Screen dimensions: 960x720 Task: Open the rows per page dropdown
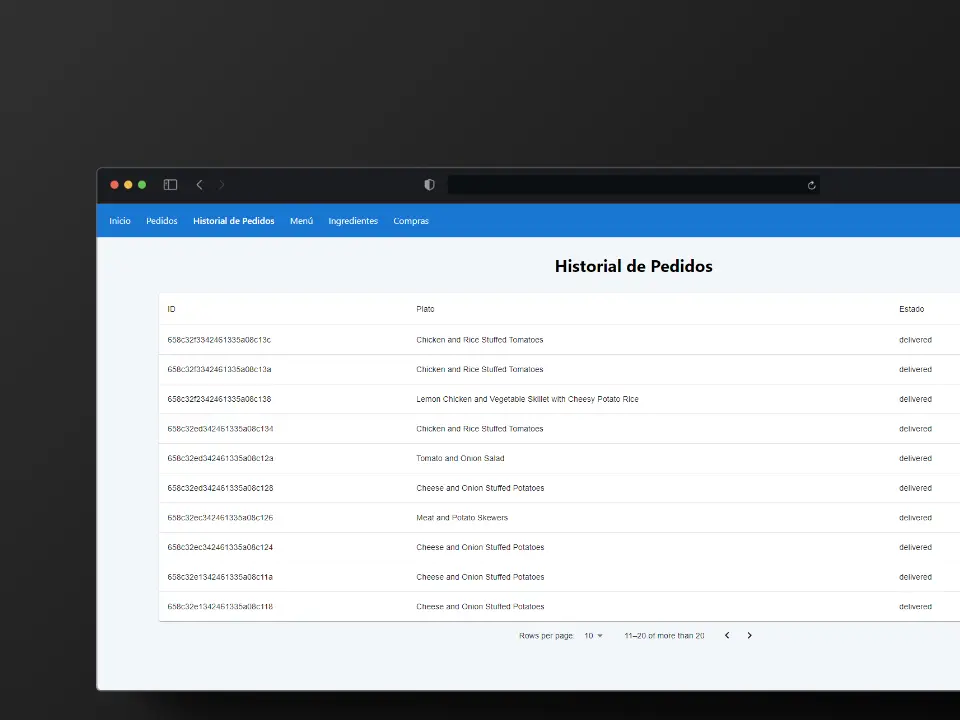tap(593, 636)
